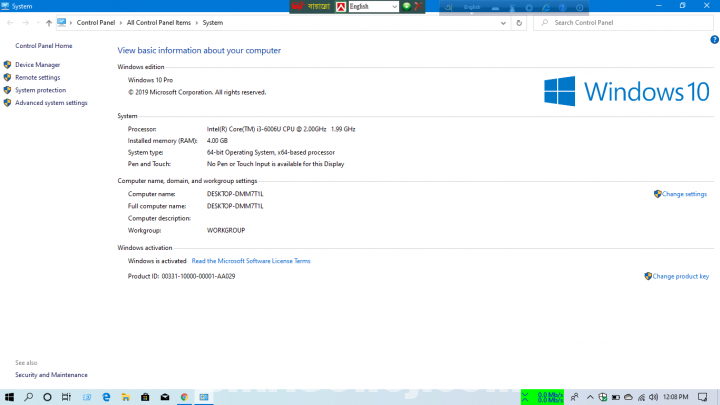
Task: Expand chevron after All Control Panel Items
Action: (197, 22)
